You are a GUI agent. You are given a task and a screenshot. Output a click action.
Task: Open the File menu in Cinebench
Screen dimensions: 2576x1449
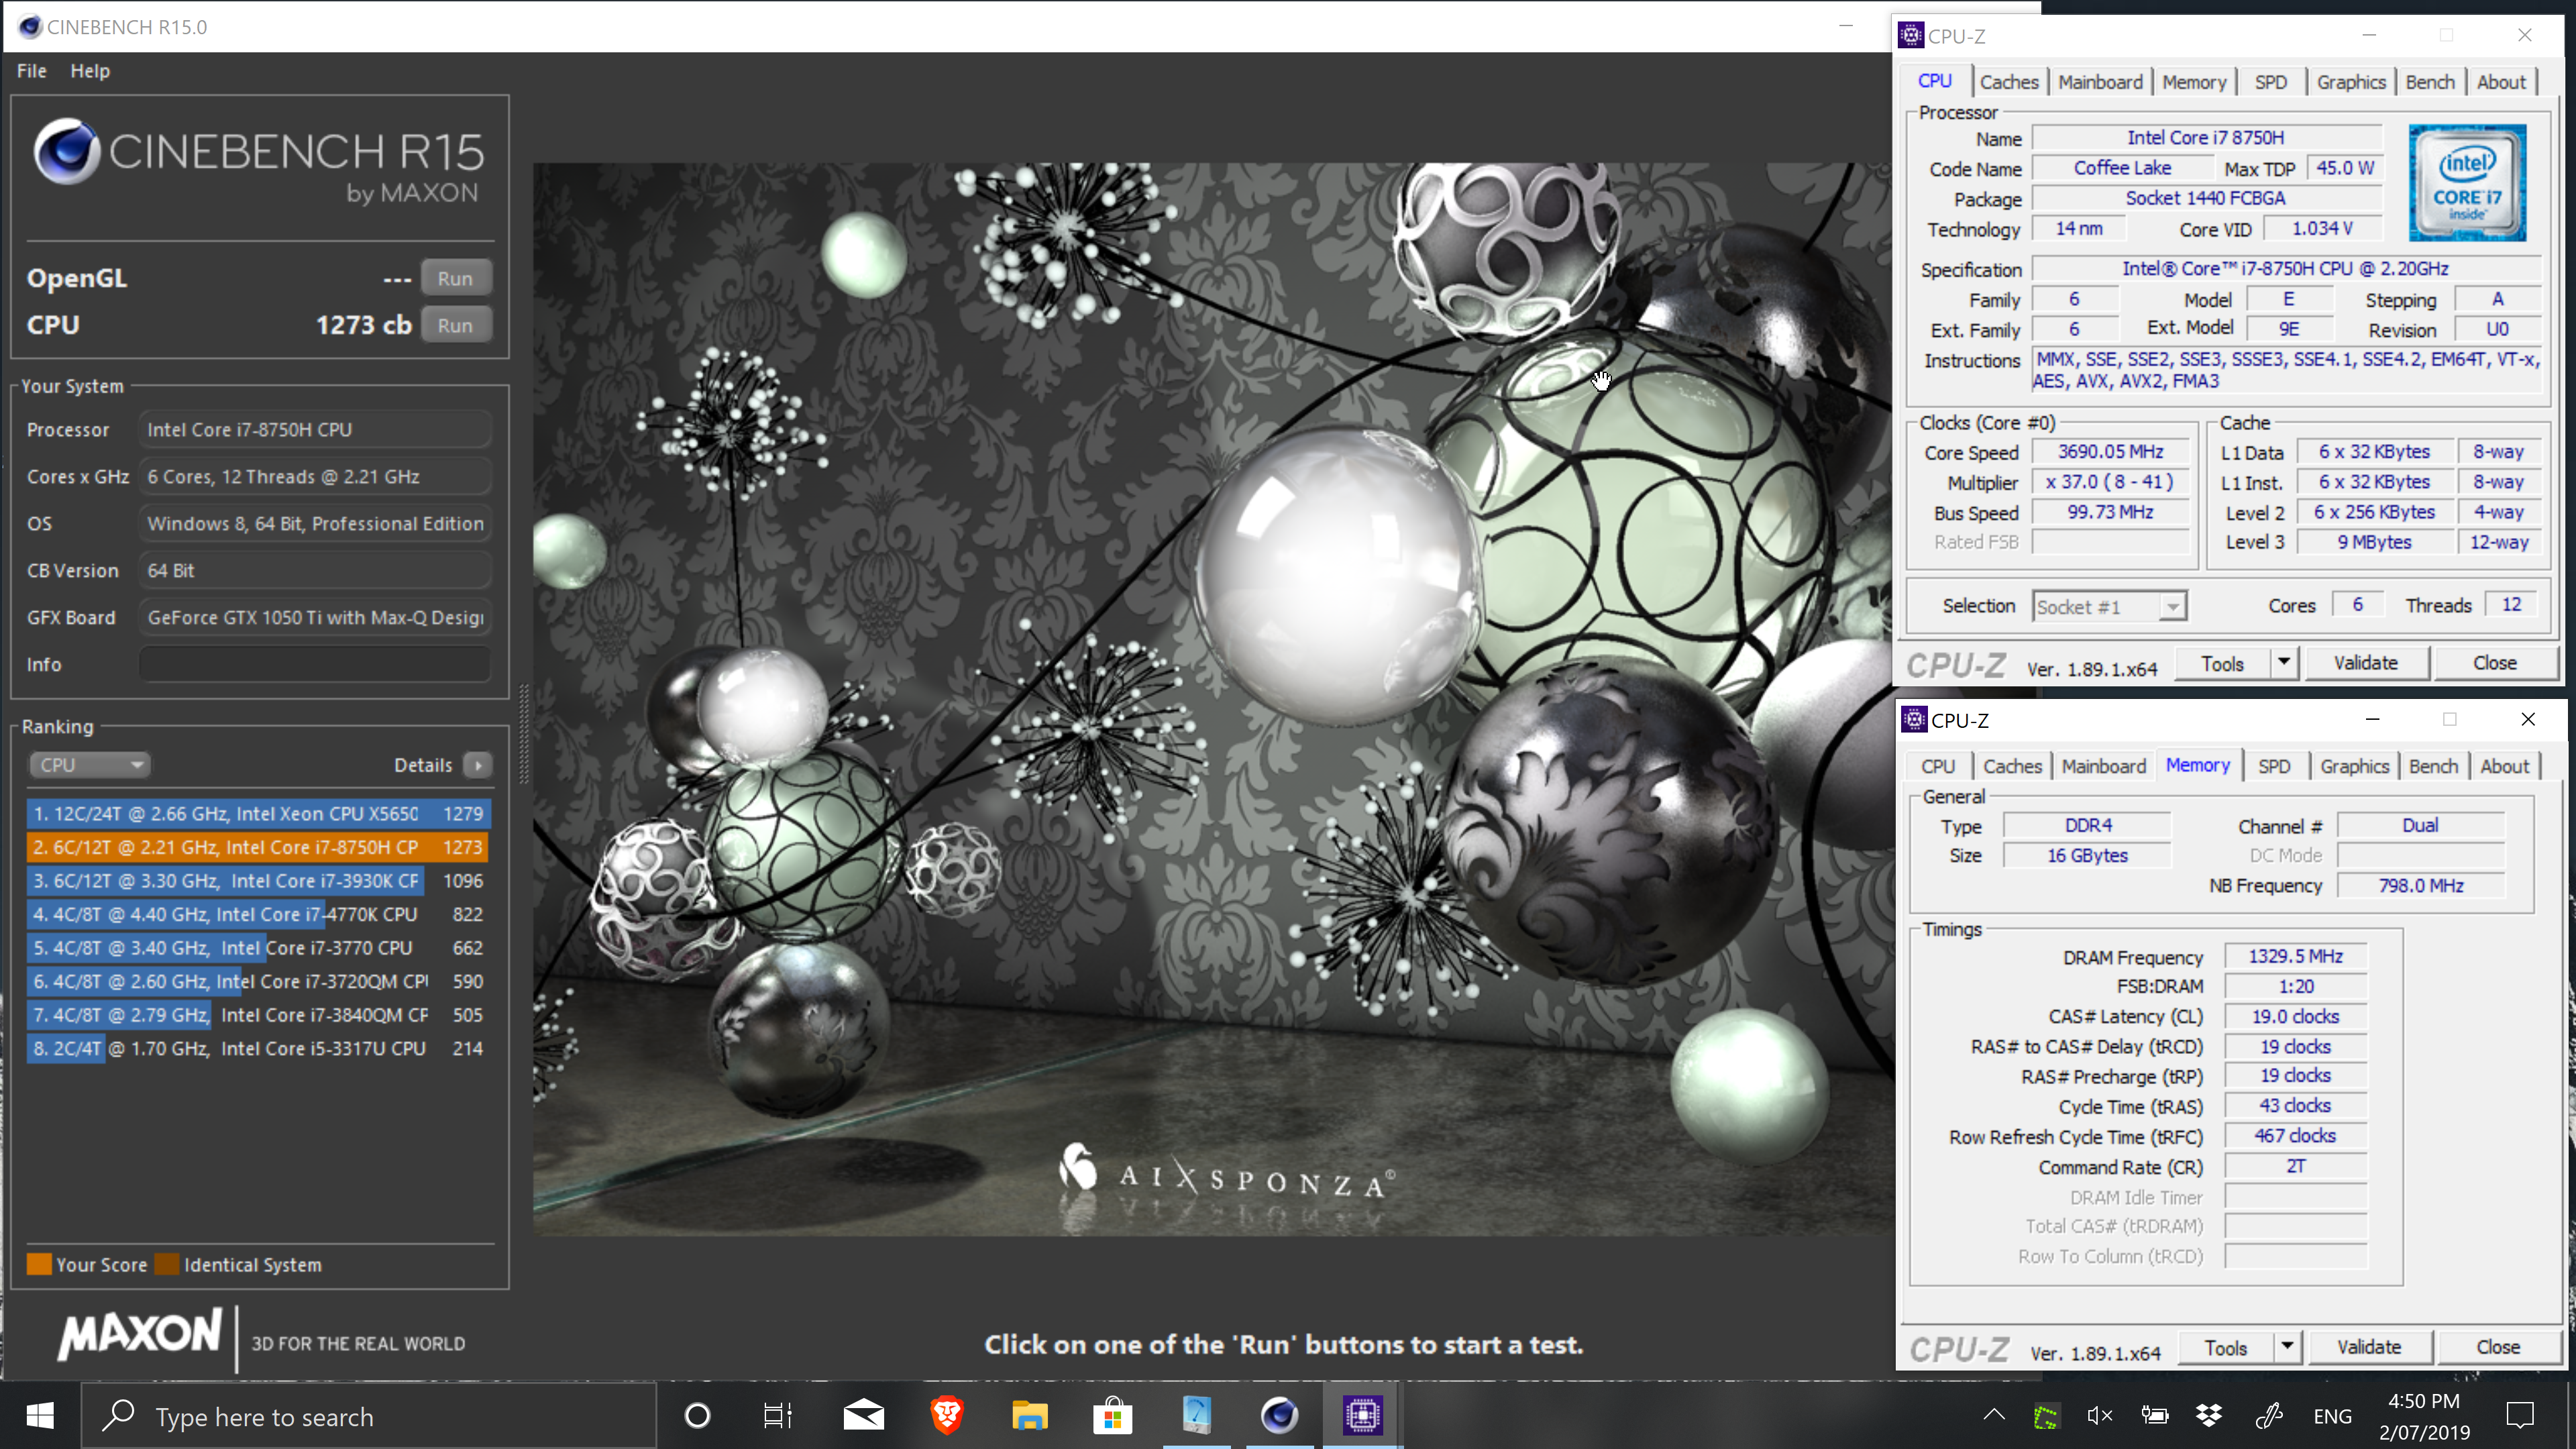31,71
